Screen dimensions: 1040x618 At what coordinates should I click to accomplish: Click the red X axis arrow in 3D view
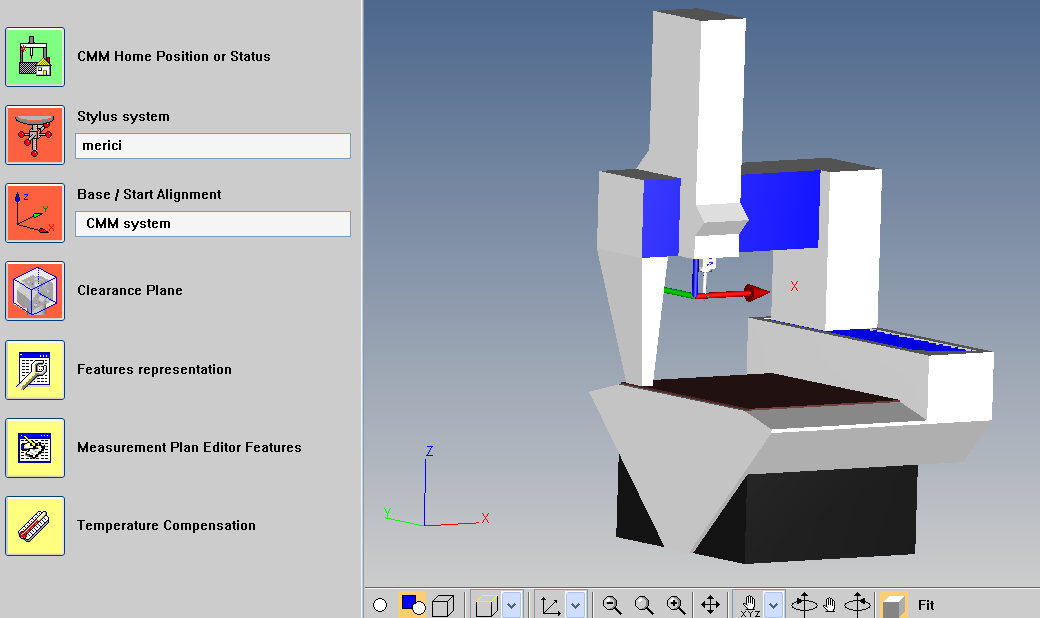pyautogui.click(x=736, y=293)
